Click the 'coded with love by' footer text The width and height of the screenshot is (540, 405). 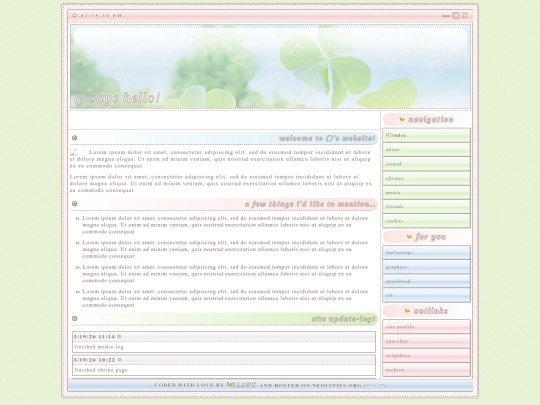tap(189, 385)
